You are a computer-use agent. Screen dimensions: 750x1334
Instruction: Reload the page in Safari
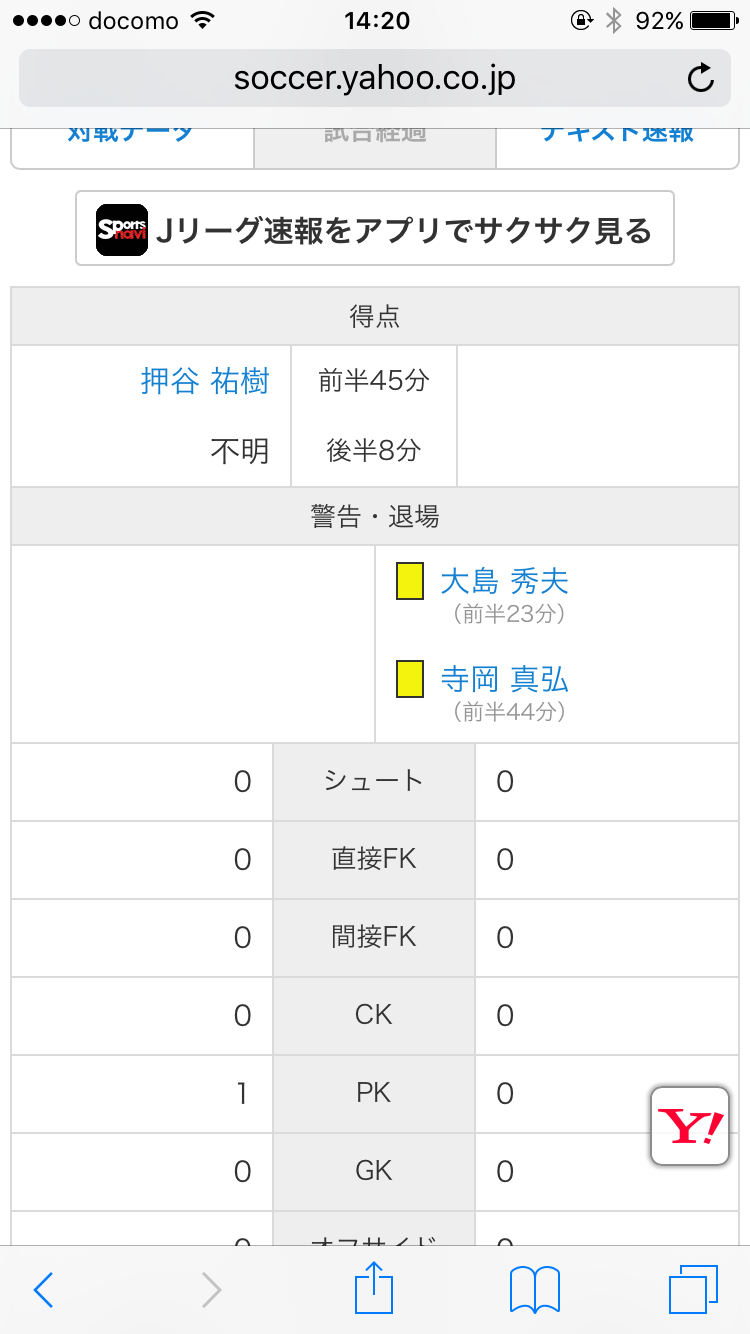point(701,78)
